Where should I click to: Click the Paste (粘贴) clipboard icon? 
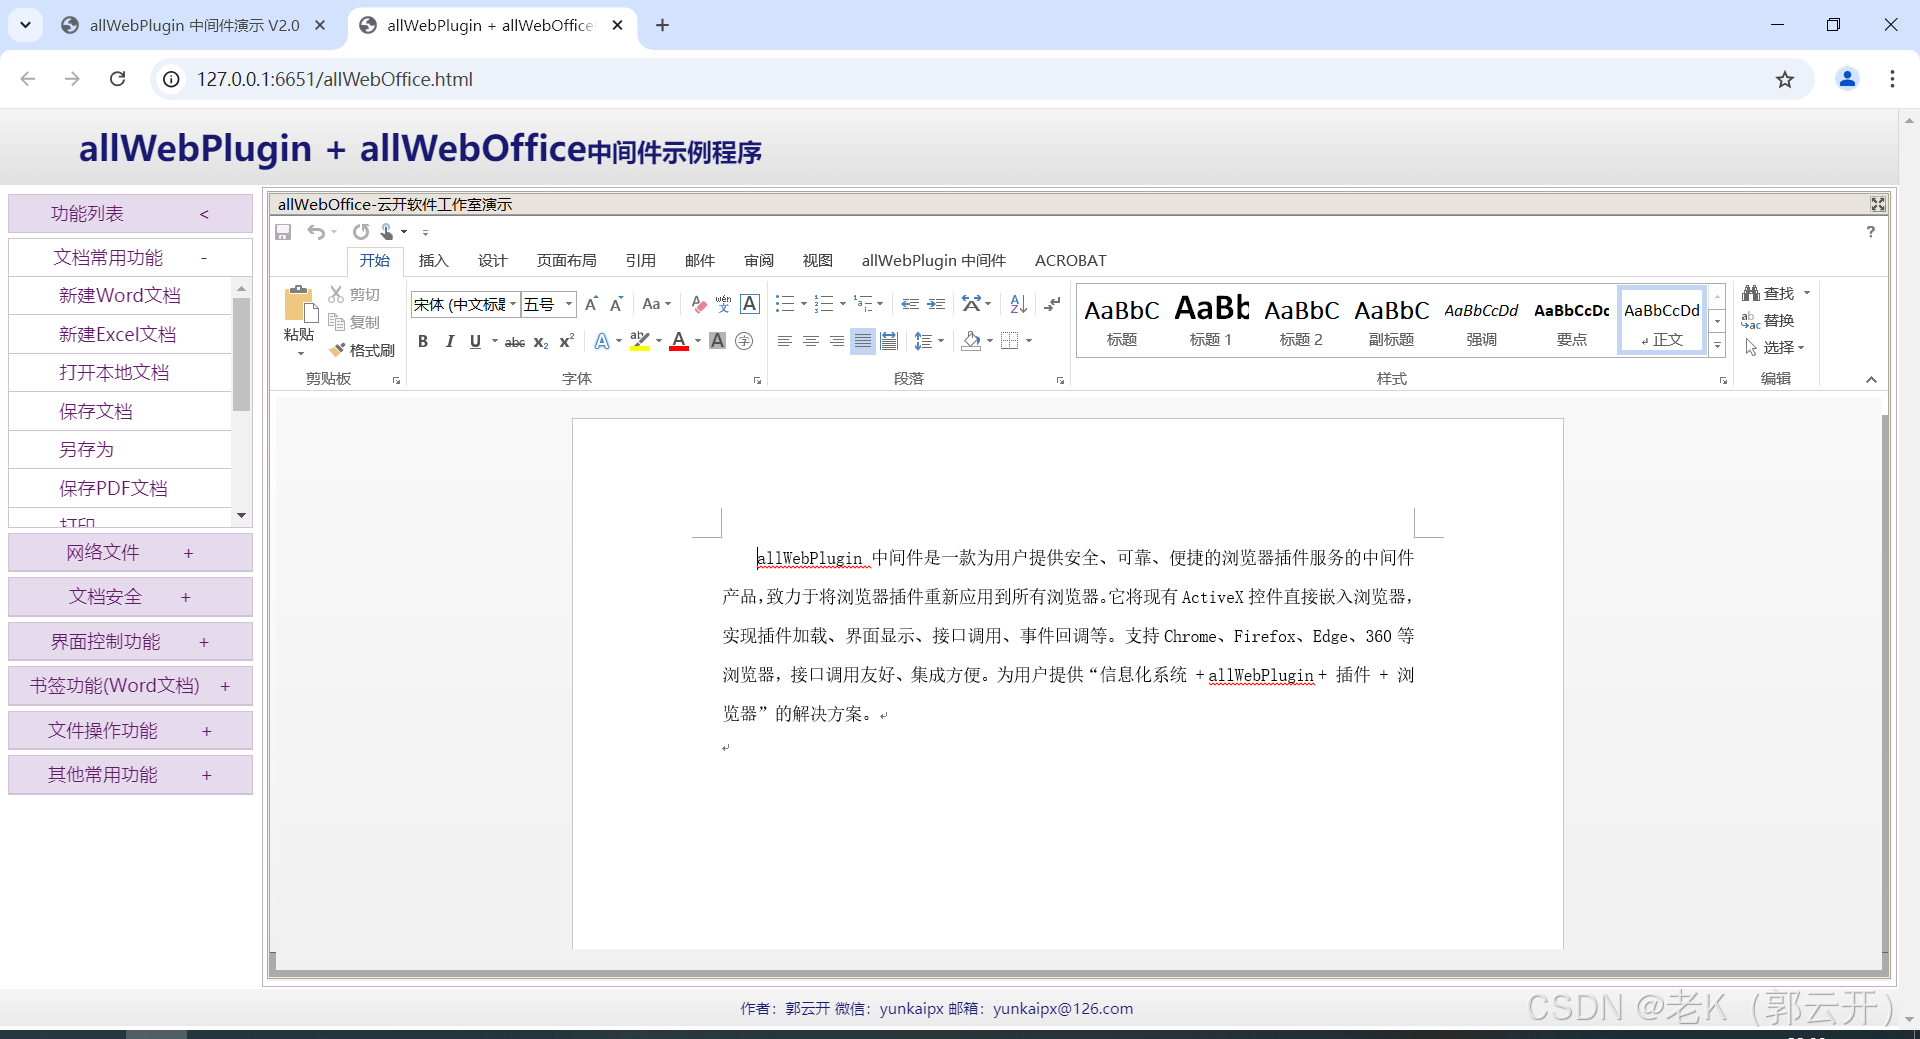click(298, 305)
